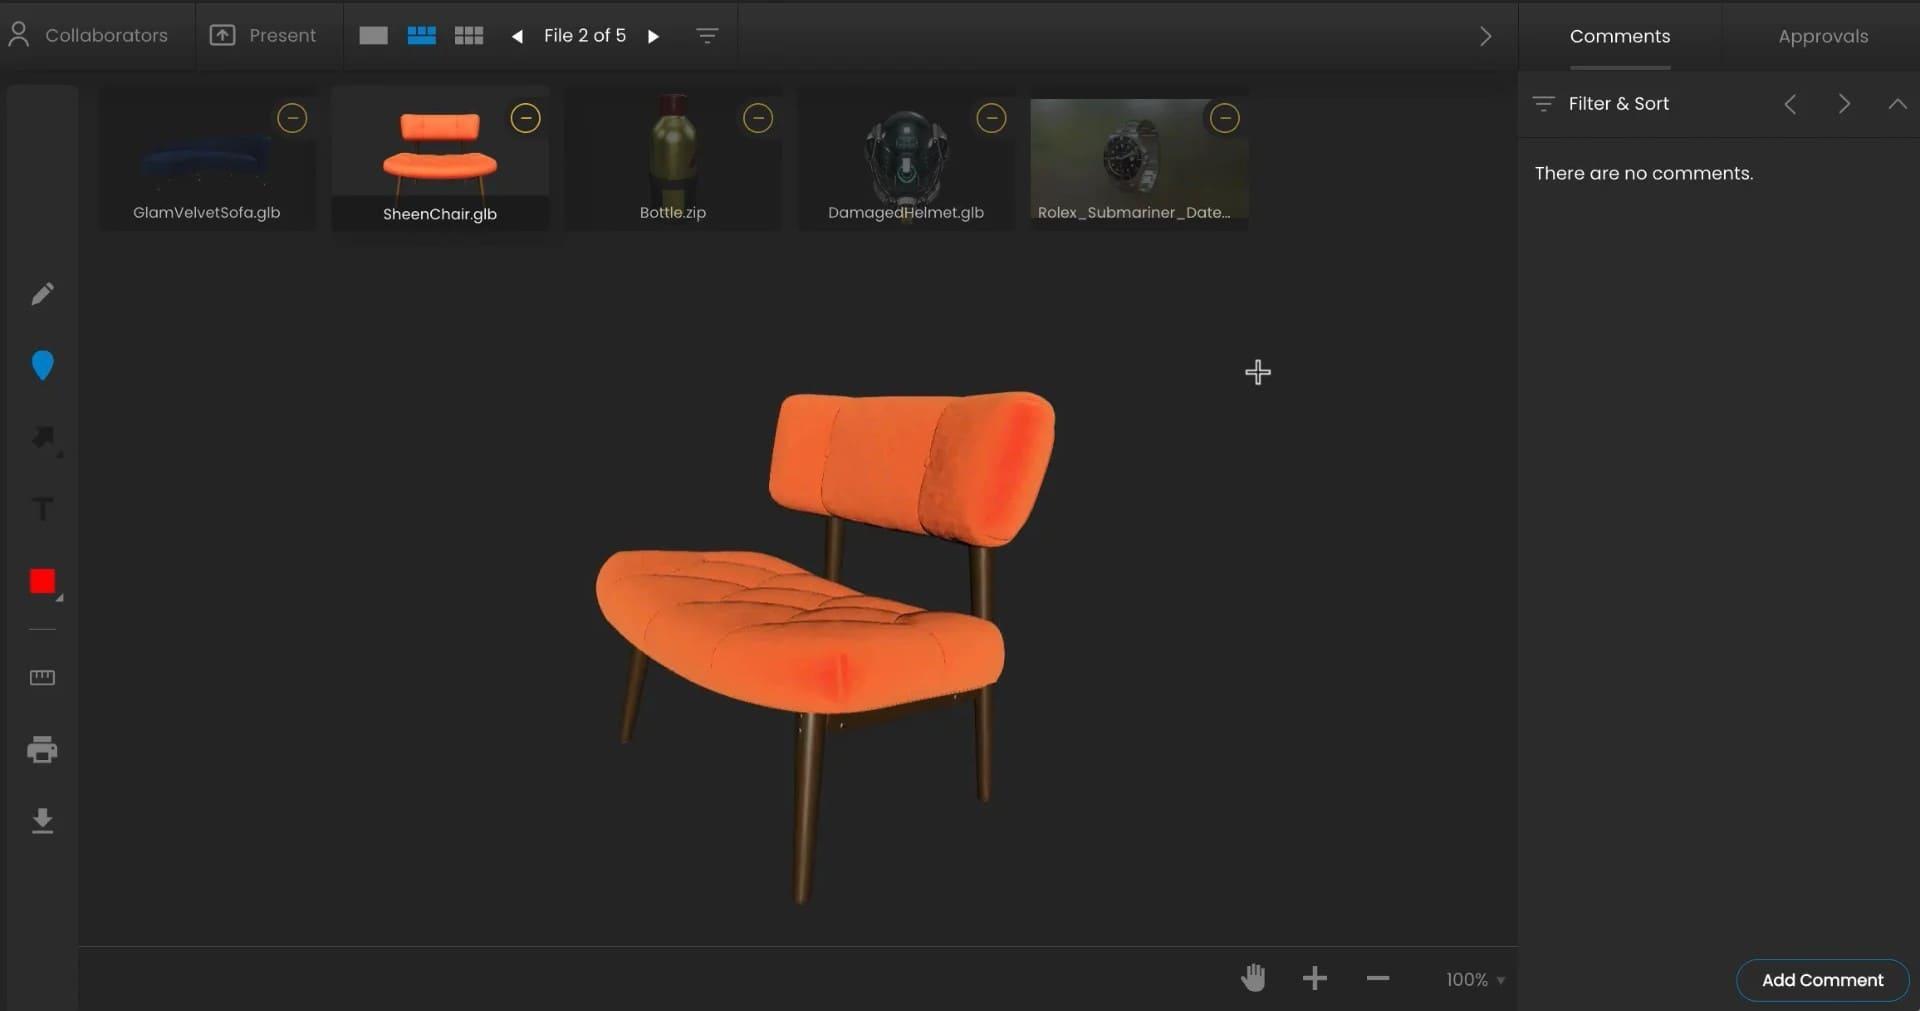Open the 100% zoom level dropdown
Viewport: 1920px width, 1011px height.
click(x=1474, y=980)
